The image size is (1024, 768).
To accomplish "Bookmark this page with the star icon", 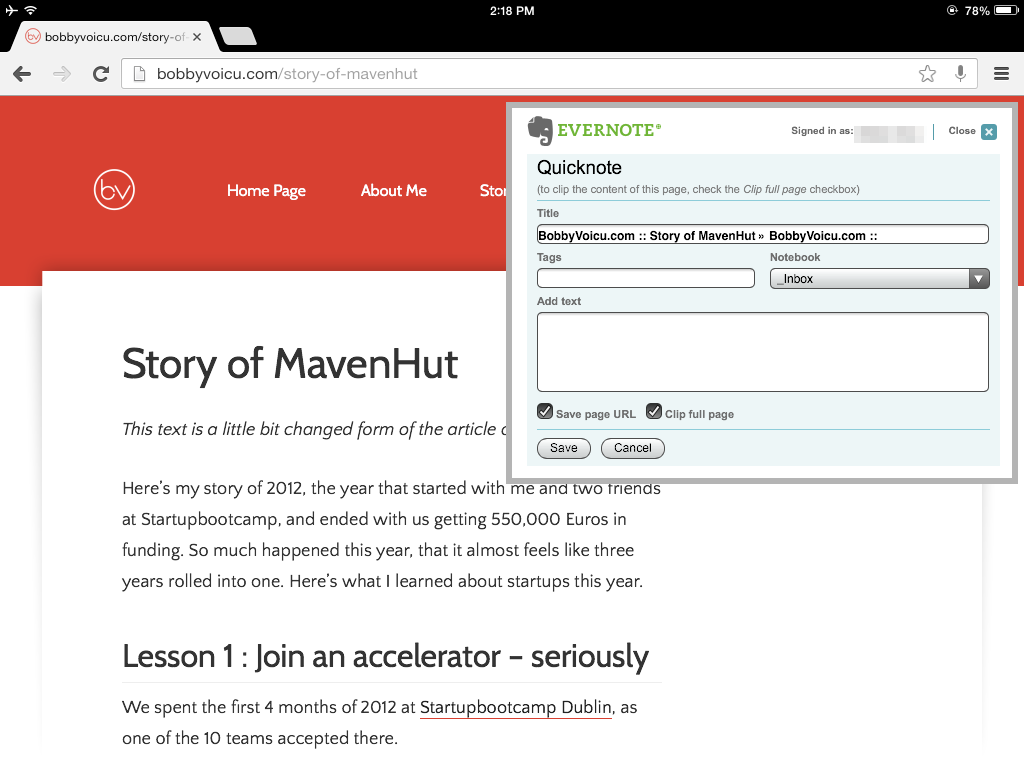I will 927,74.
